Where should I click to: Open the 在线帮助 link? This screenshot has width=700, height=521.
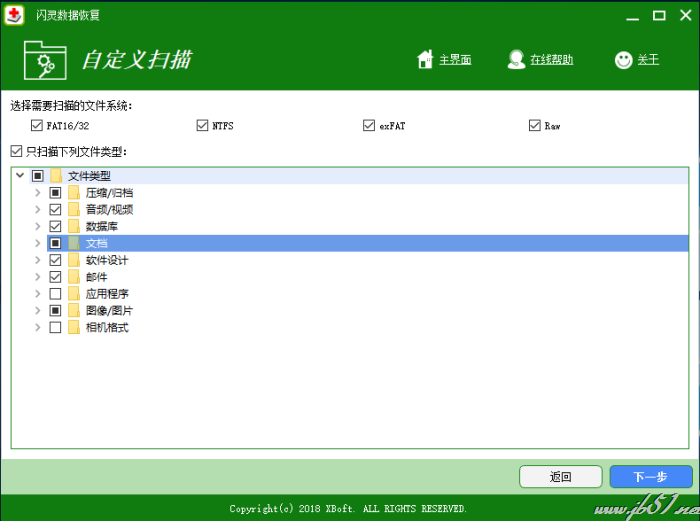pyautogui.click(x=552, y=60)
